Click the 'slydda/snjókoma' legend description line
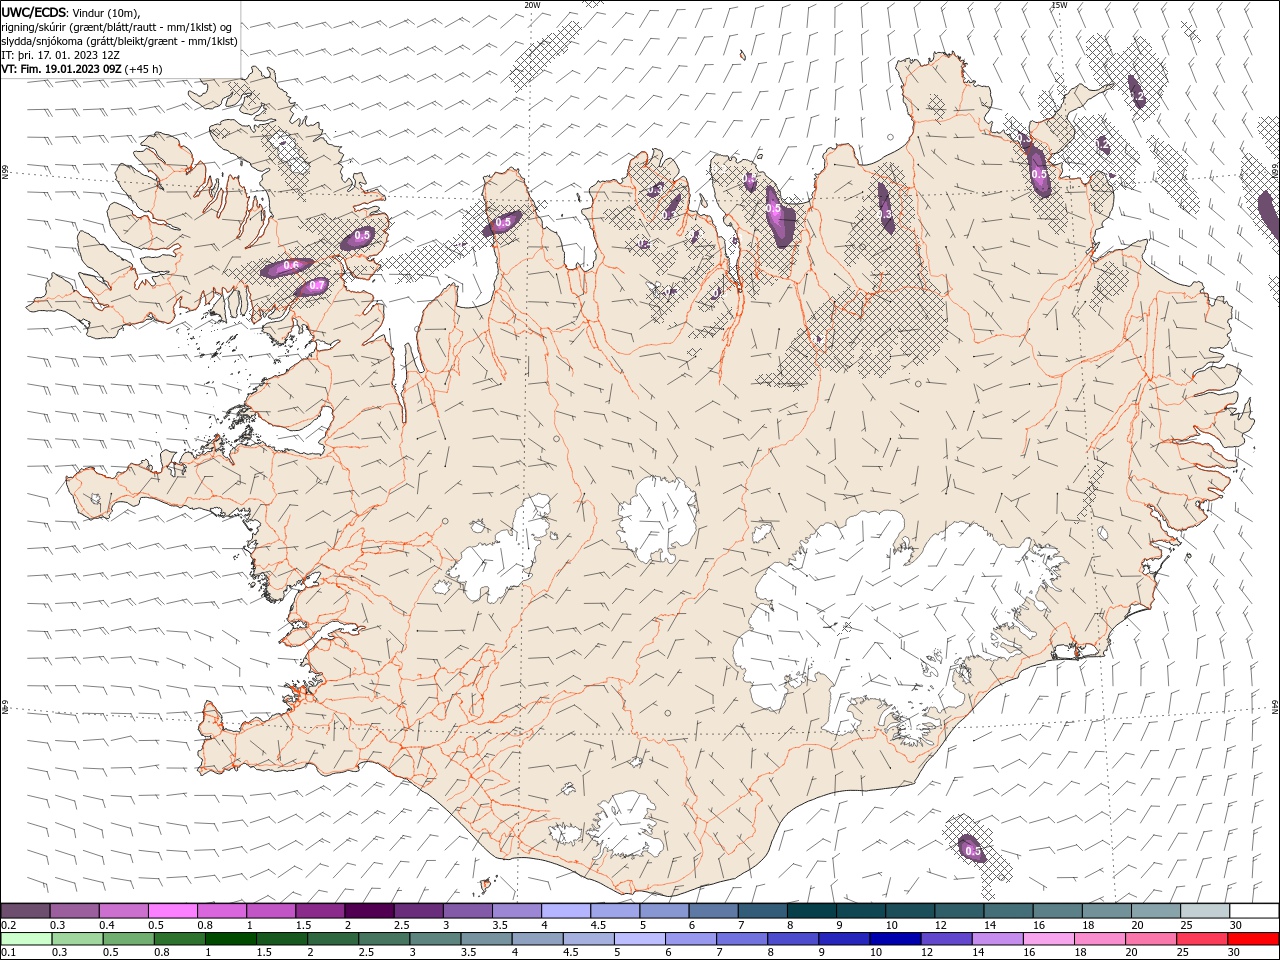The width and height of the screenshot is (1280, 960). (120, 41)
